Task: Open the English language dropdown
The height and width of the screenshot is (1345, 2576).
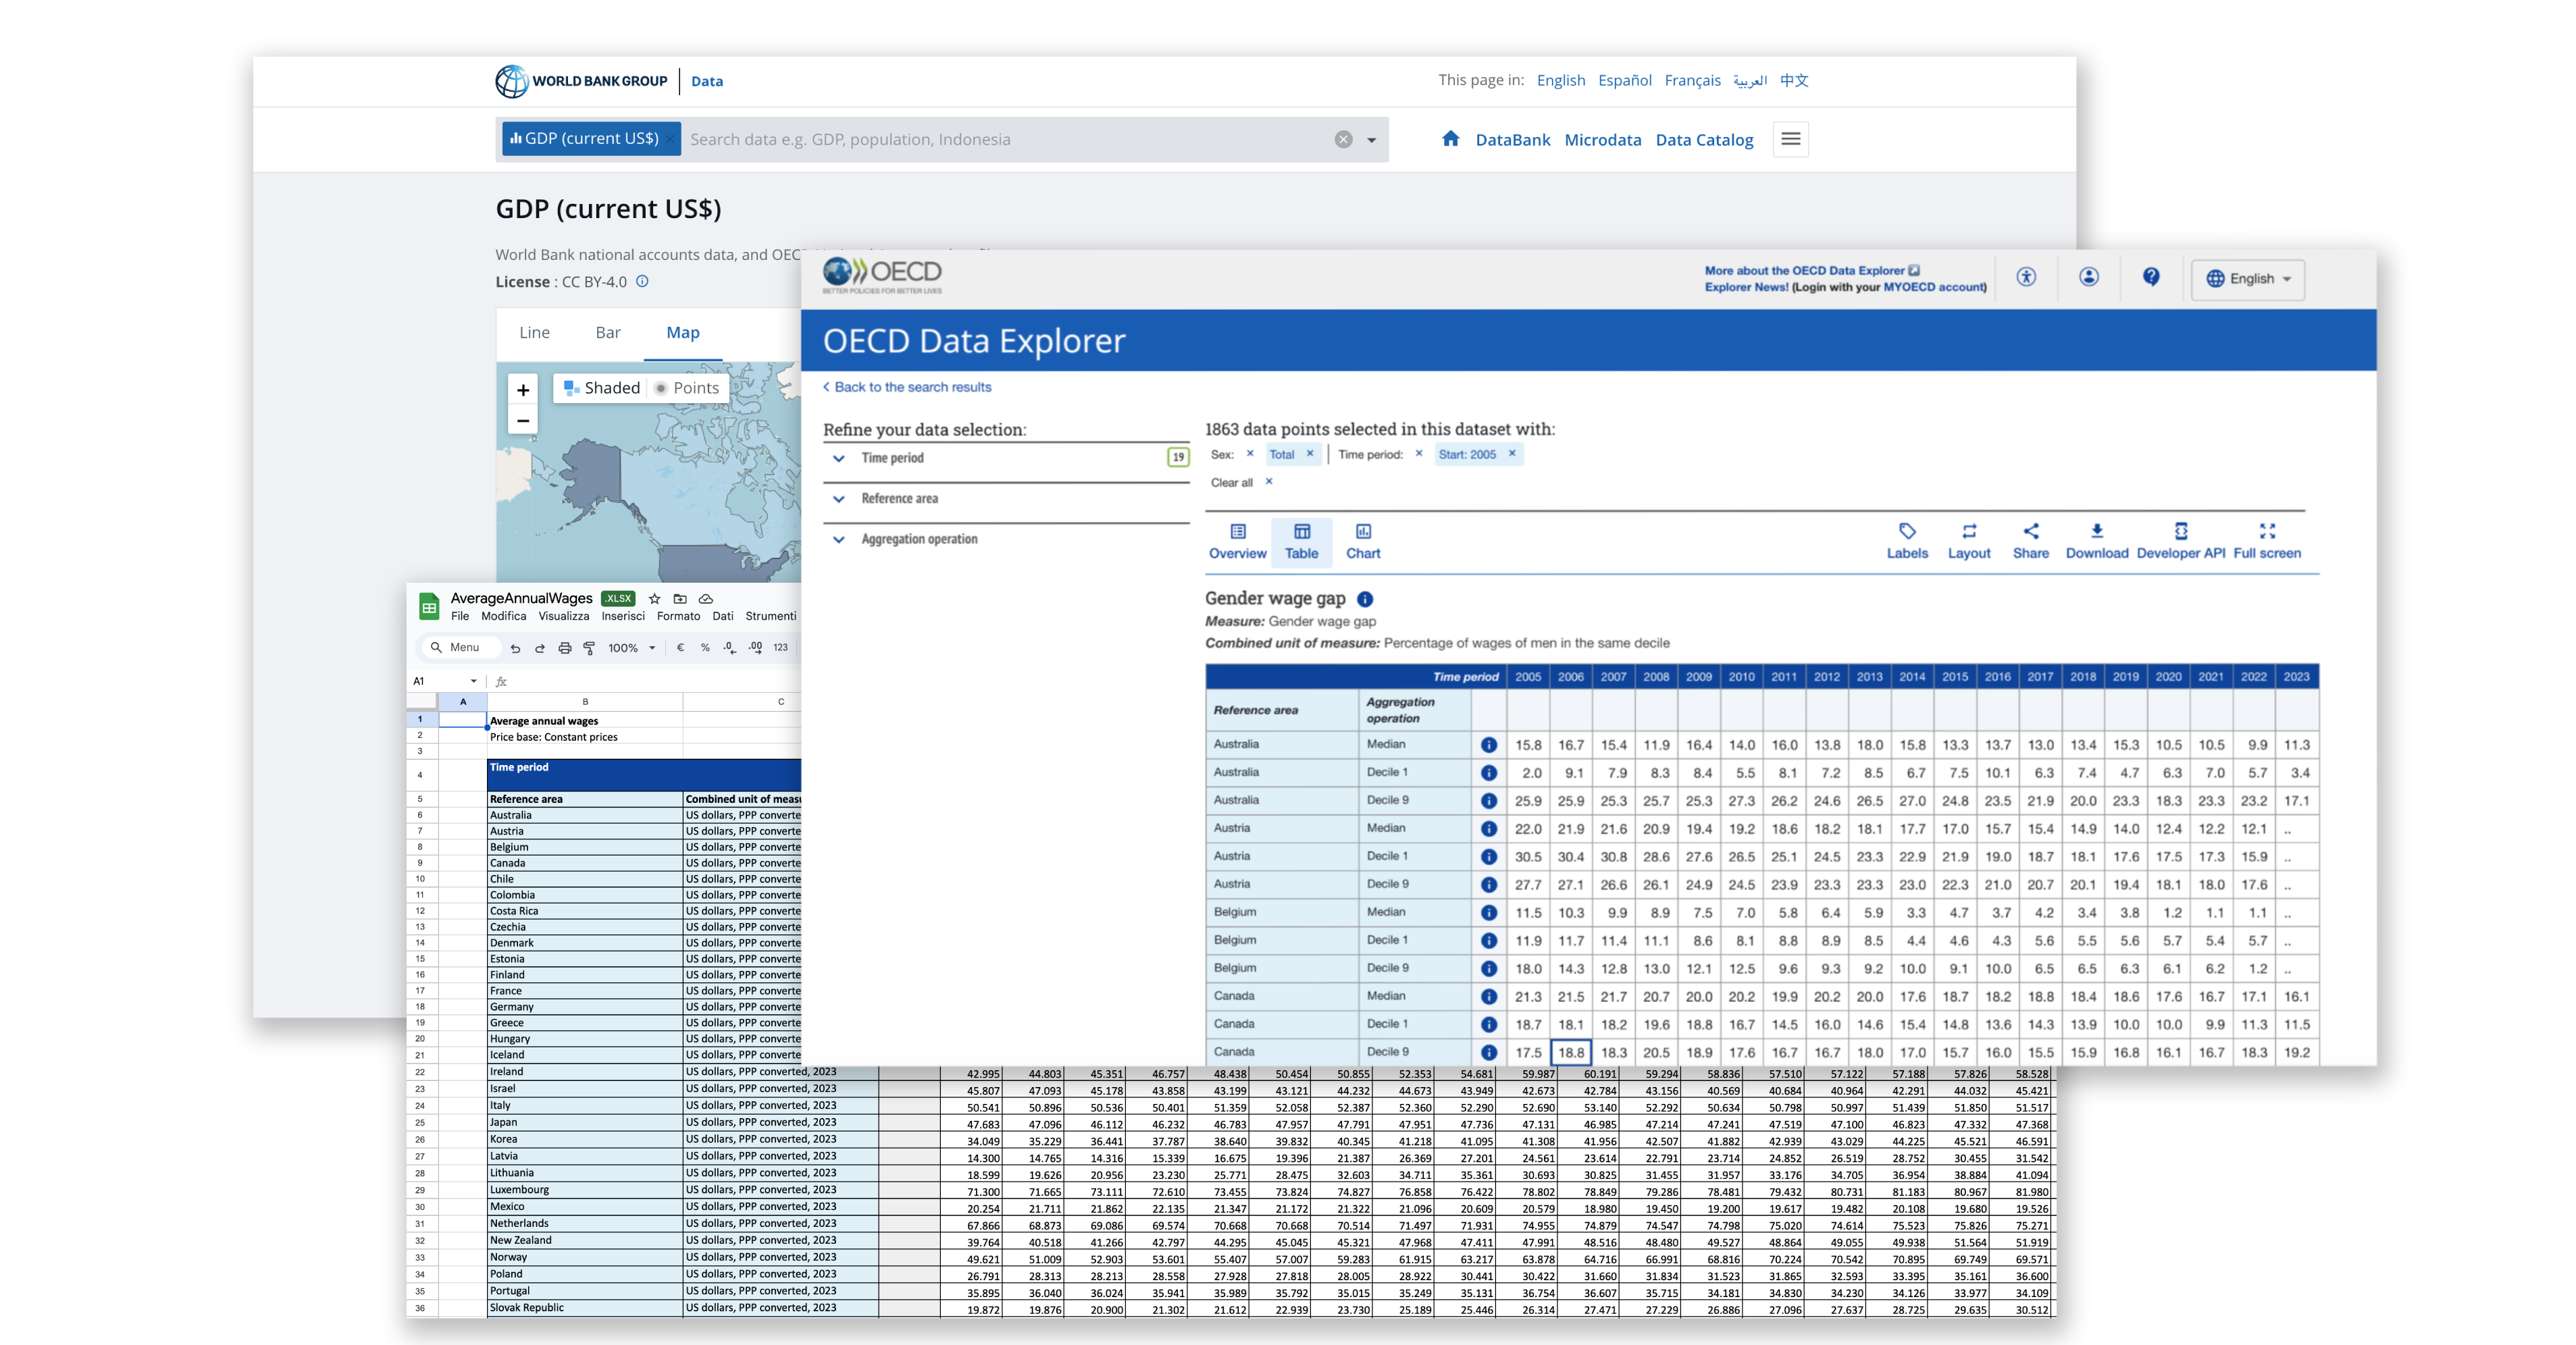Action: pyautogui.click(x=2248, y=279)
